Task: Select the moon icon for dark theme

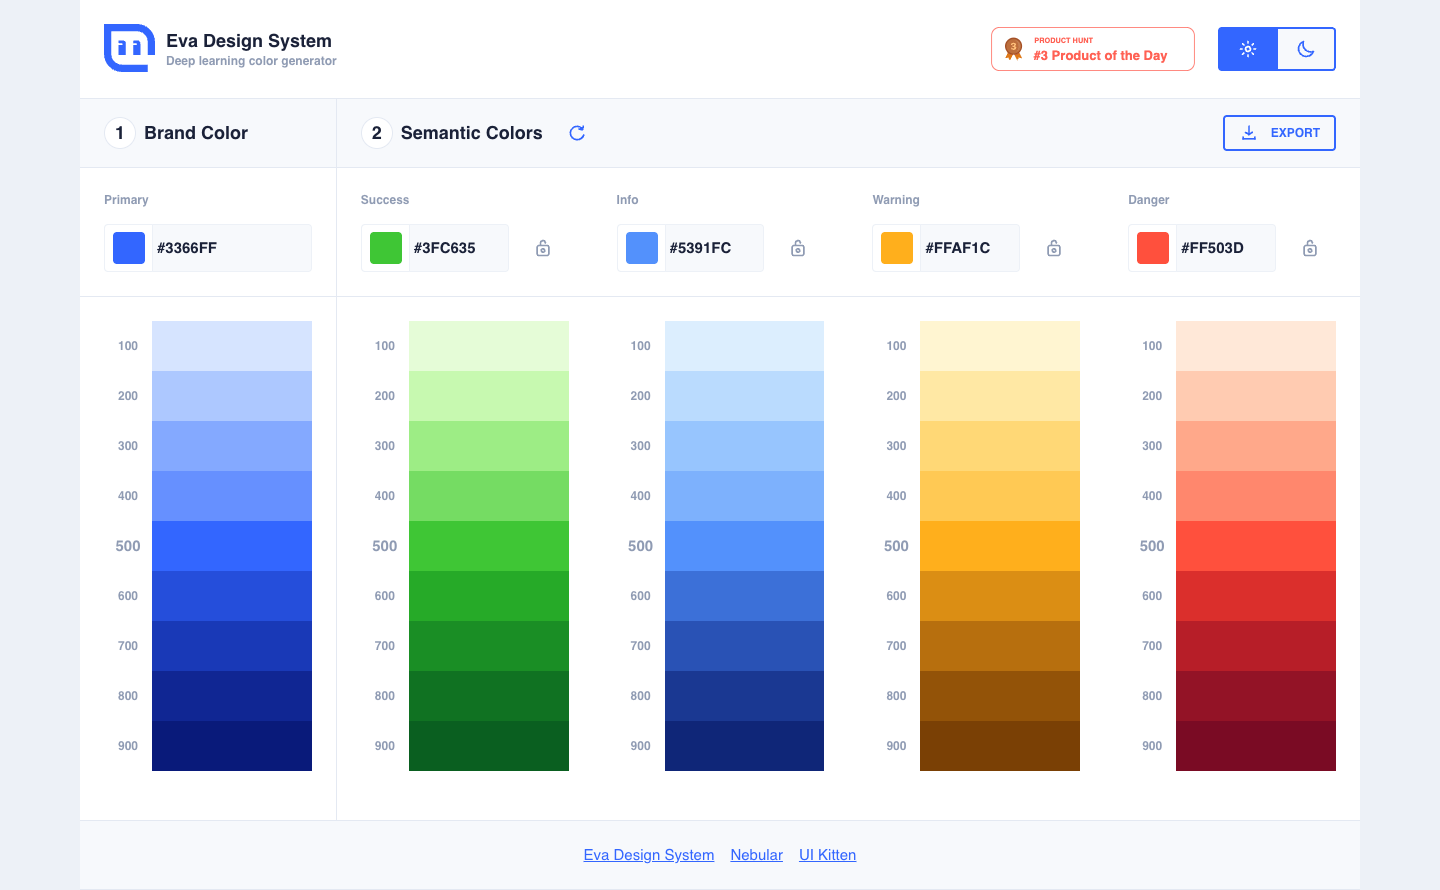Action: pos(1306,47)
